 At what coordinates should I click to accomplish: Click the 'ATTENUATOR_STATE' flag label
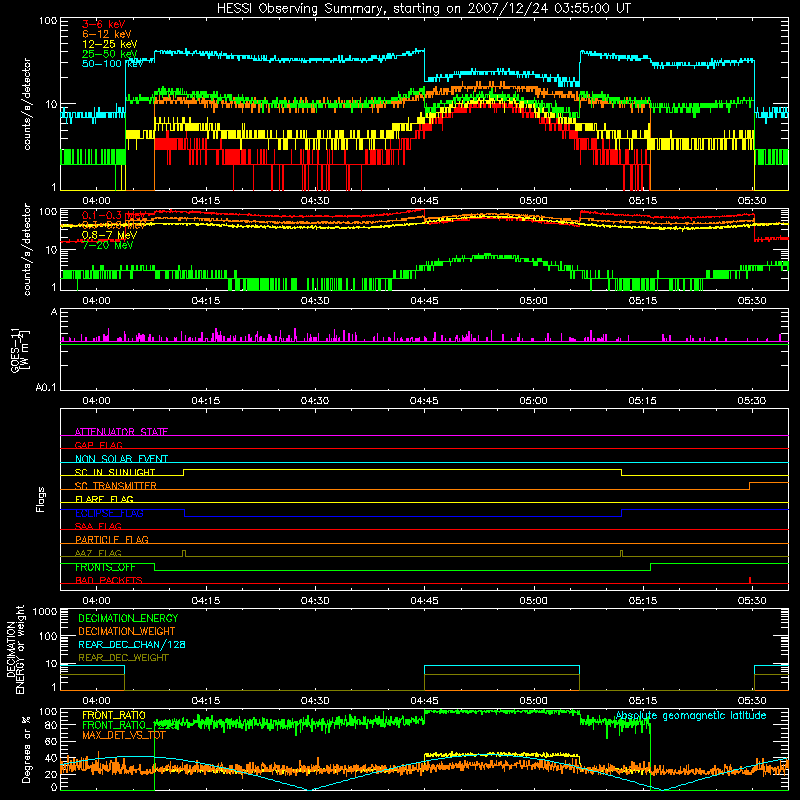pos(121,432)
